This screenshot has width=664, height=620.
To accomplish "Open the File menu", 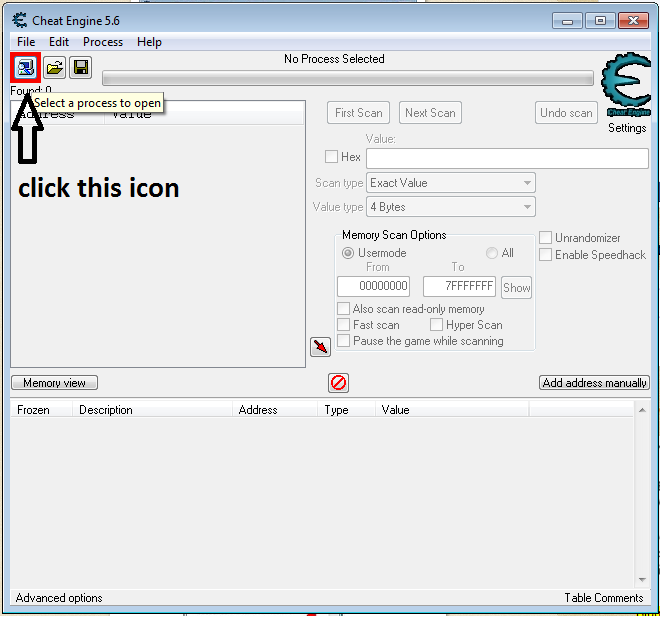I will (26, 42).
